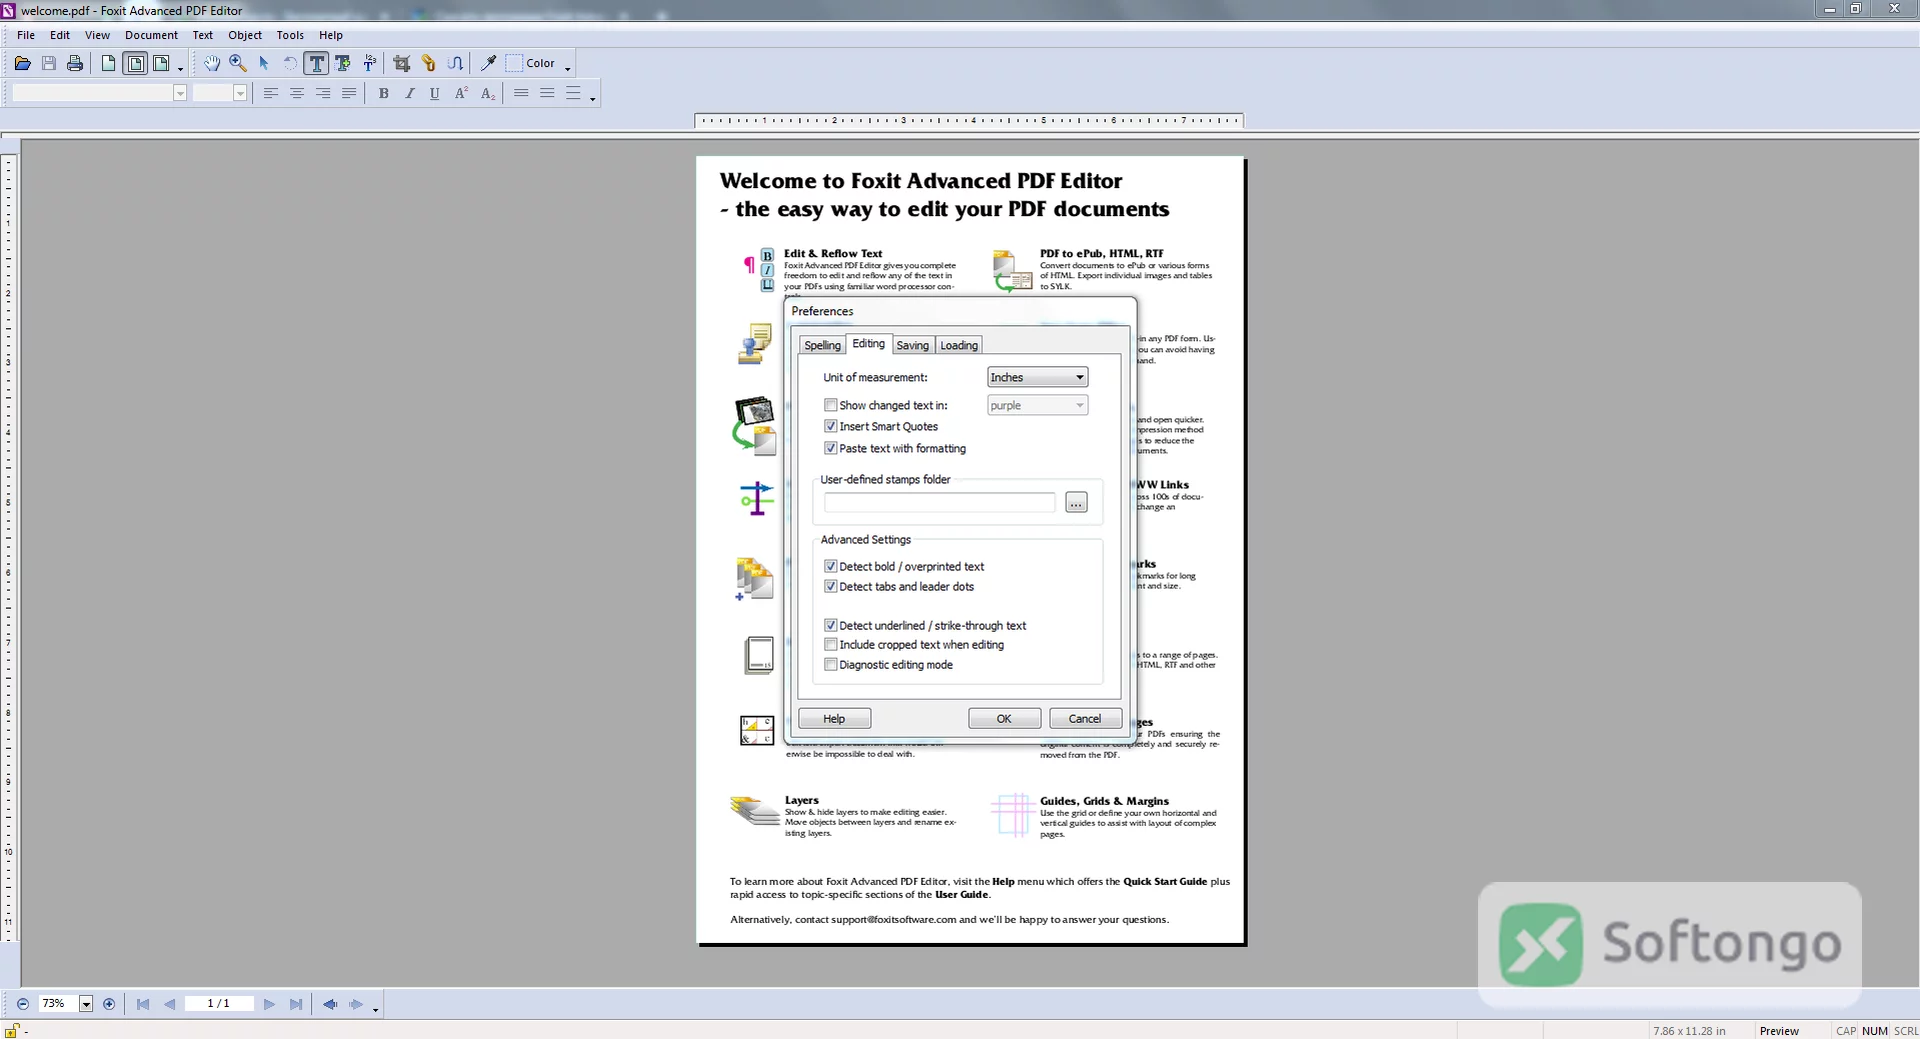Click the Open file folder icon
The height and width of the screenshot is (1039, 1920).
(22, 63)
